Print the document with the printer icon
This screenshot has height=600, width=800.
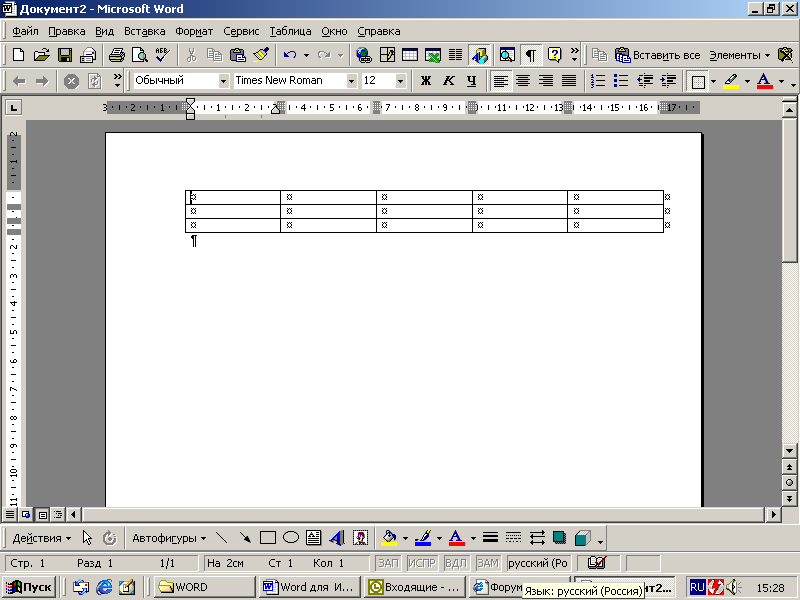click(117, 55)
